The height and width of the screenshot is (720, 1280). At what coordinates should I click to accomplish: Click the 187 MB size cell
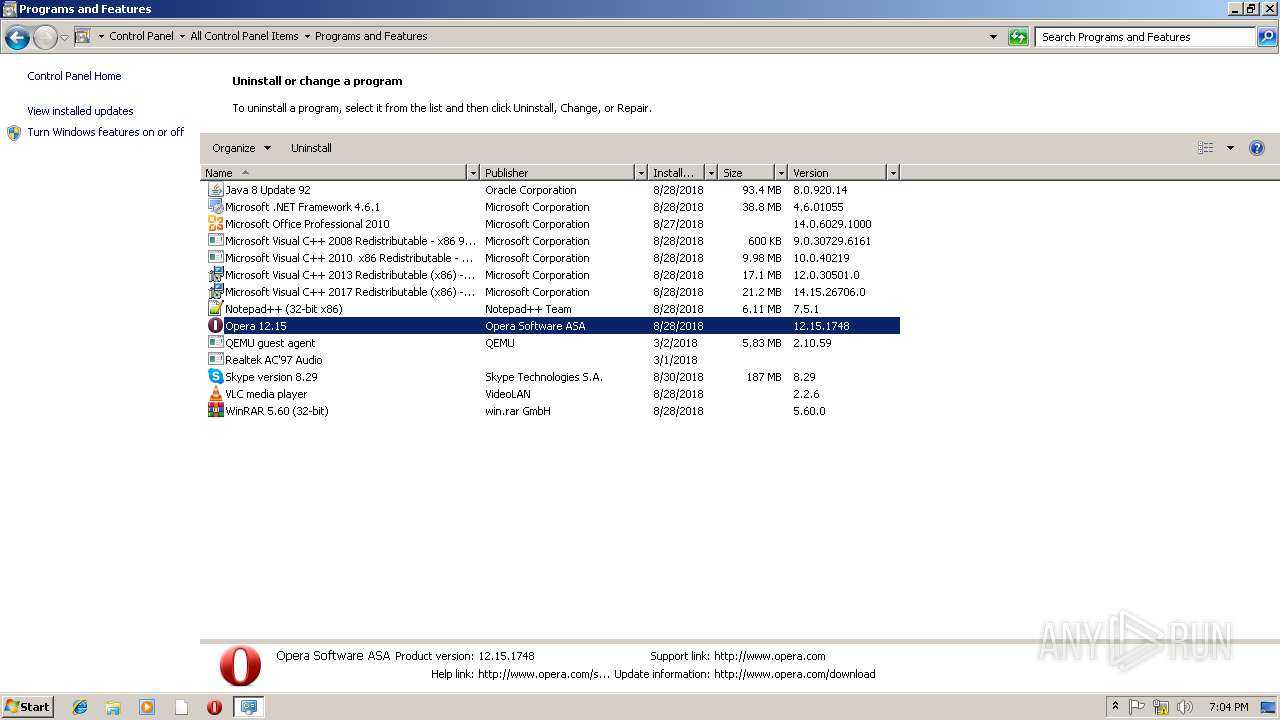point(764,377)
